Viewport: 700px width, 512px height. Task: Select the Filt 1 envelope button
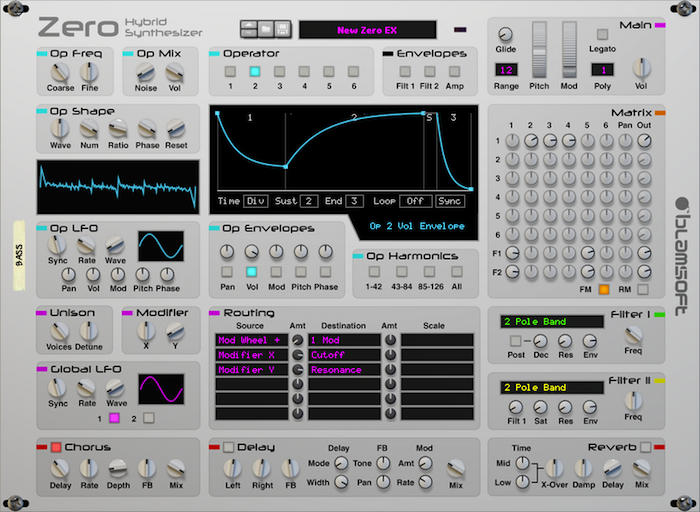click(405, 71)
